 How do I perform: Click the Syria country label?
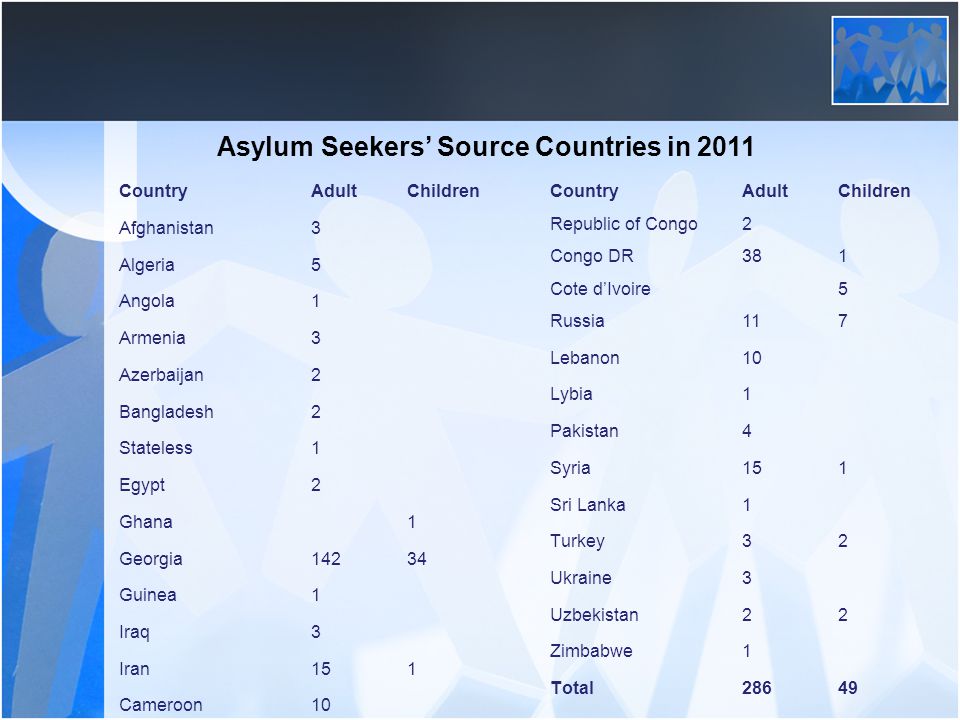point(571,468)
